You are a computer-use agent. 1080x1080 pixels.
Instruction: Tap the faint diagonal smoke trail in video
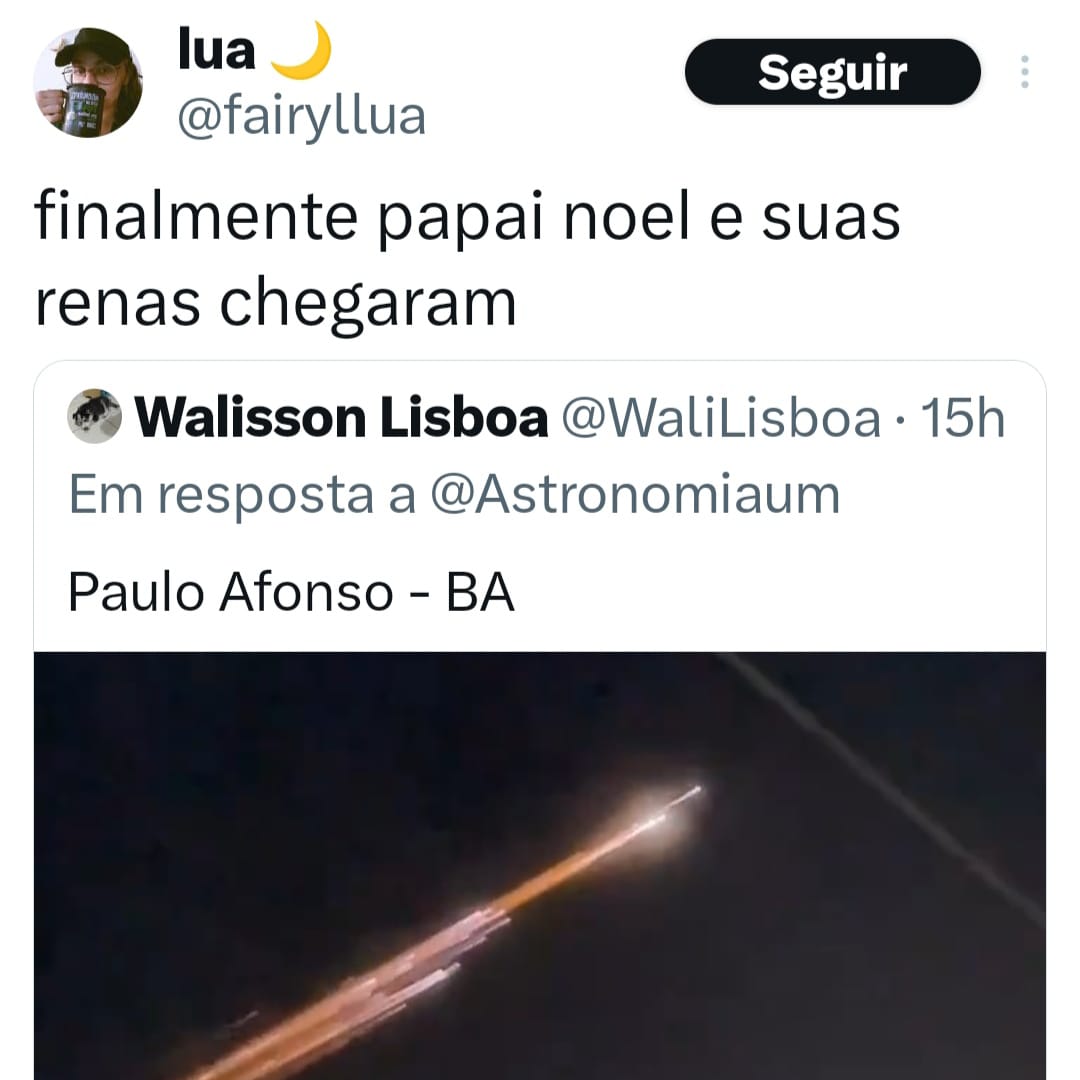pos(882,785)
